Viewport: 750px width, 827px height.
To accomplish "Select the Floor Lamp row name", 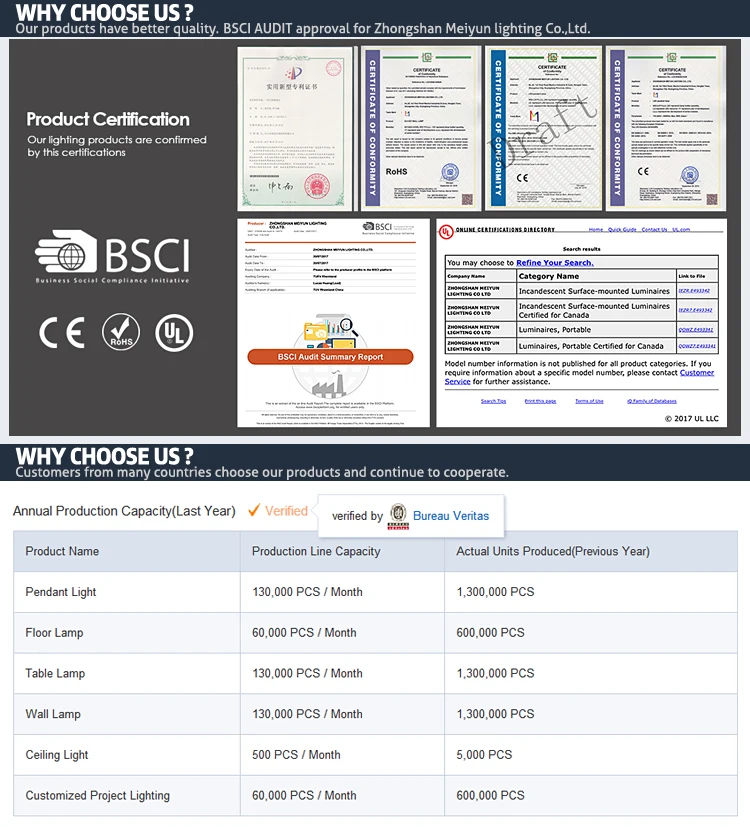I will click(54, 632).
